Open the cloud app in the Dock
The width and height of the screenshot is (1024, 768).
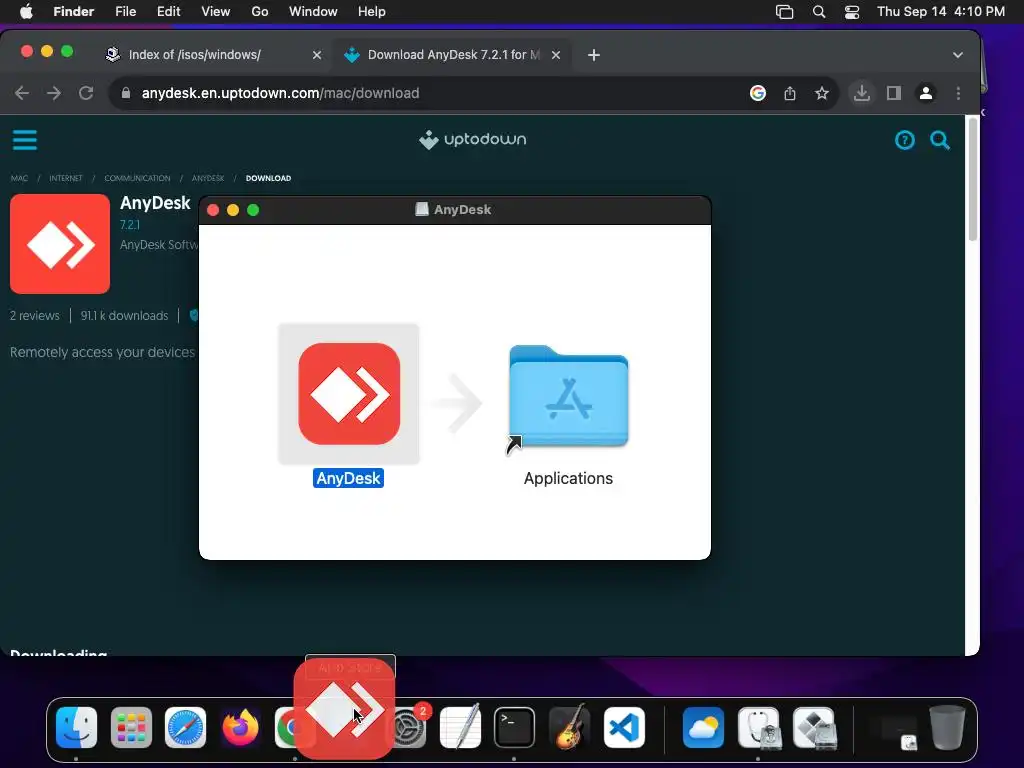[x=703, y=728]
